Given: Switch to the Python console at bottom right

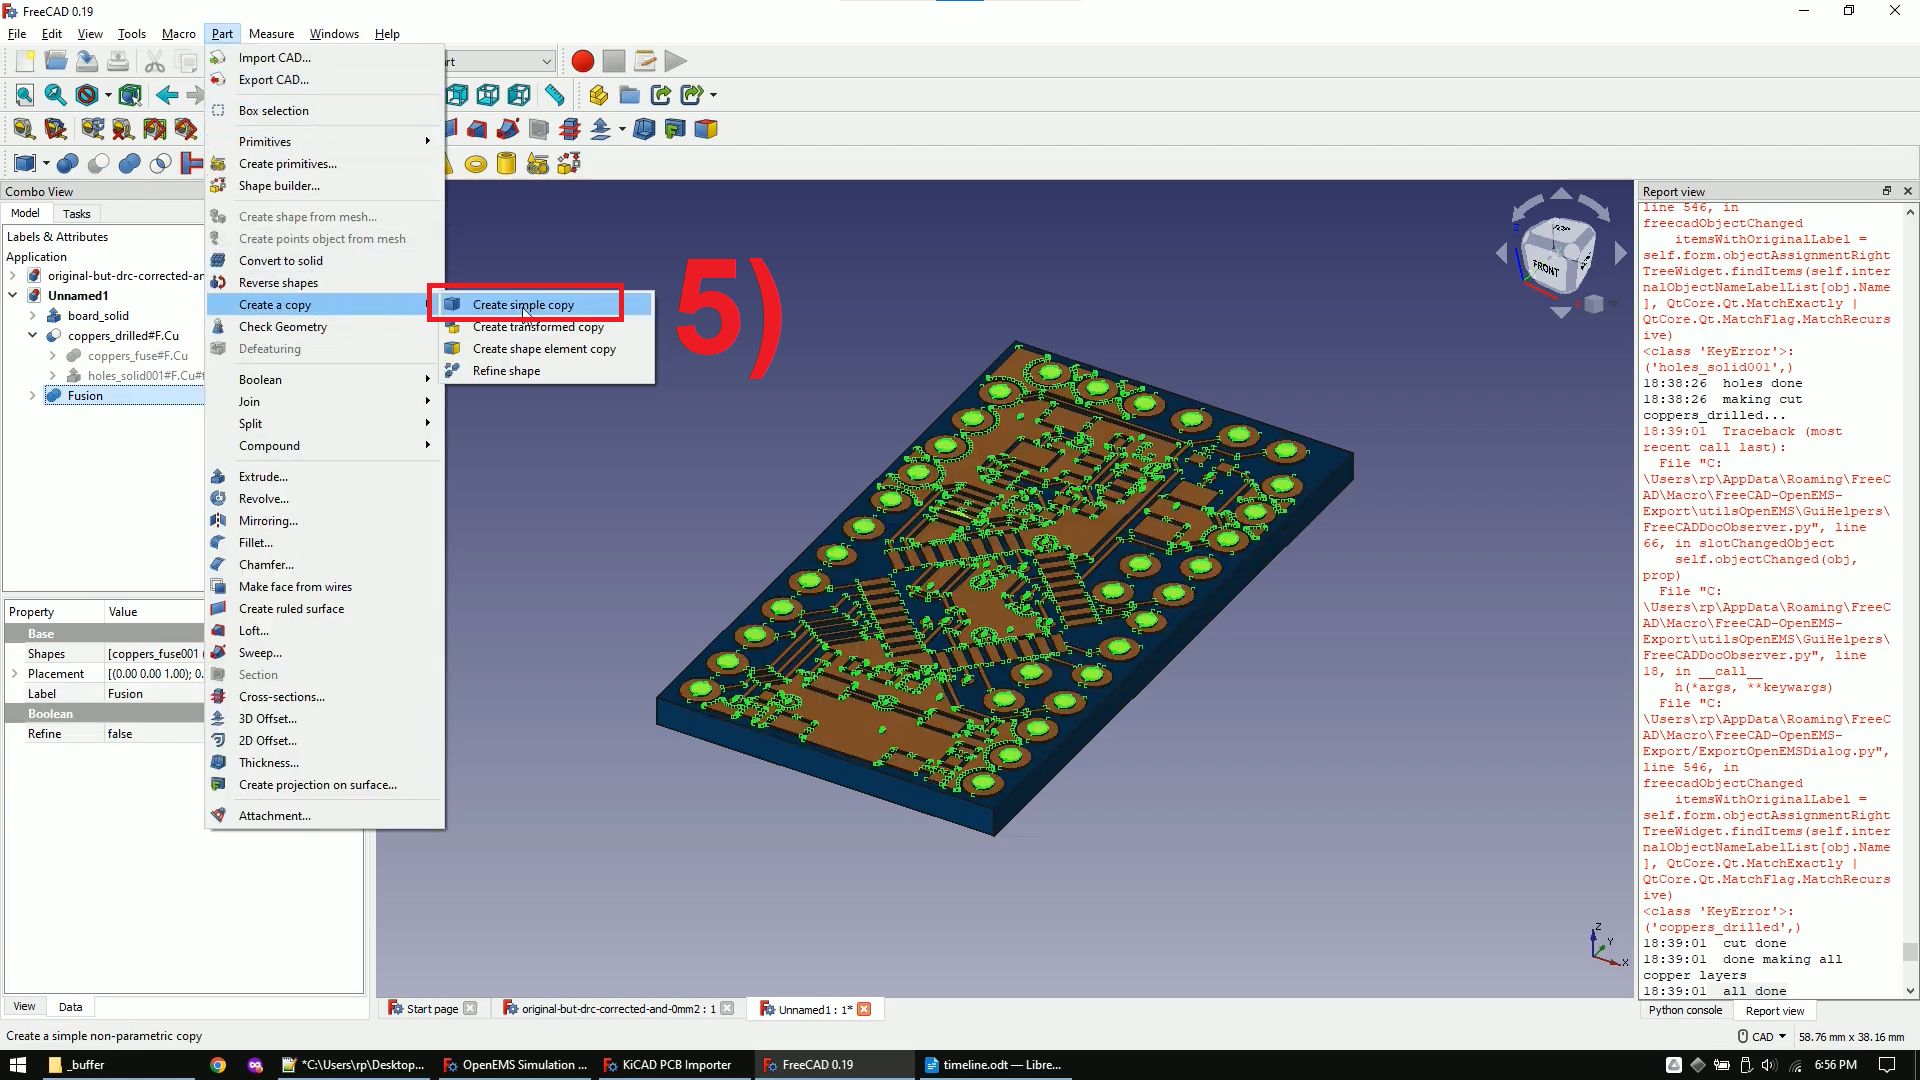Looking at the screenshot, I should [1686, 1011].
